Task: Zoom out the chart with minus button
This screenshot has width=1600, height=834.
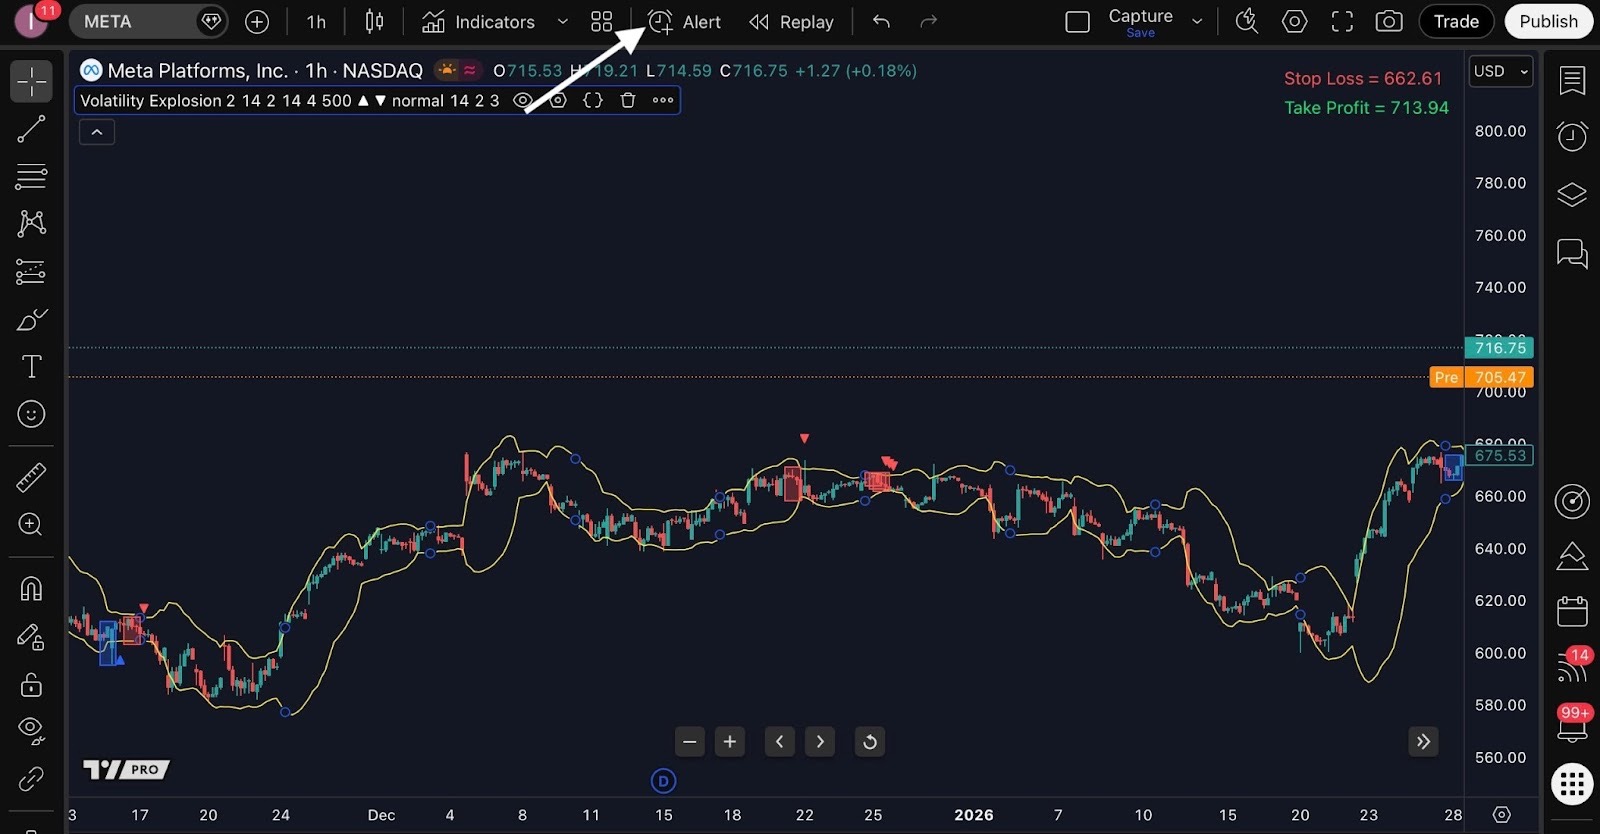Action: [x=689, y=742]
